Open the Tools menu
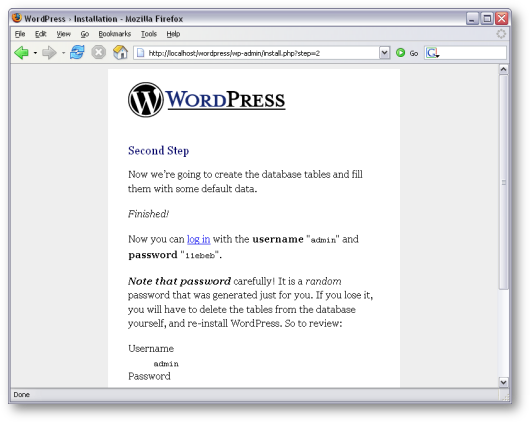This screenshot has height=422, width=530. [149, 34]
